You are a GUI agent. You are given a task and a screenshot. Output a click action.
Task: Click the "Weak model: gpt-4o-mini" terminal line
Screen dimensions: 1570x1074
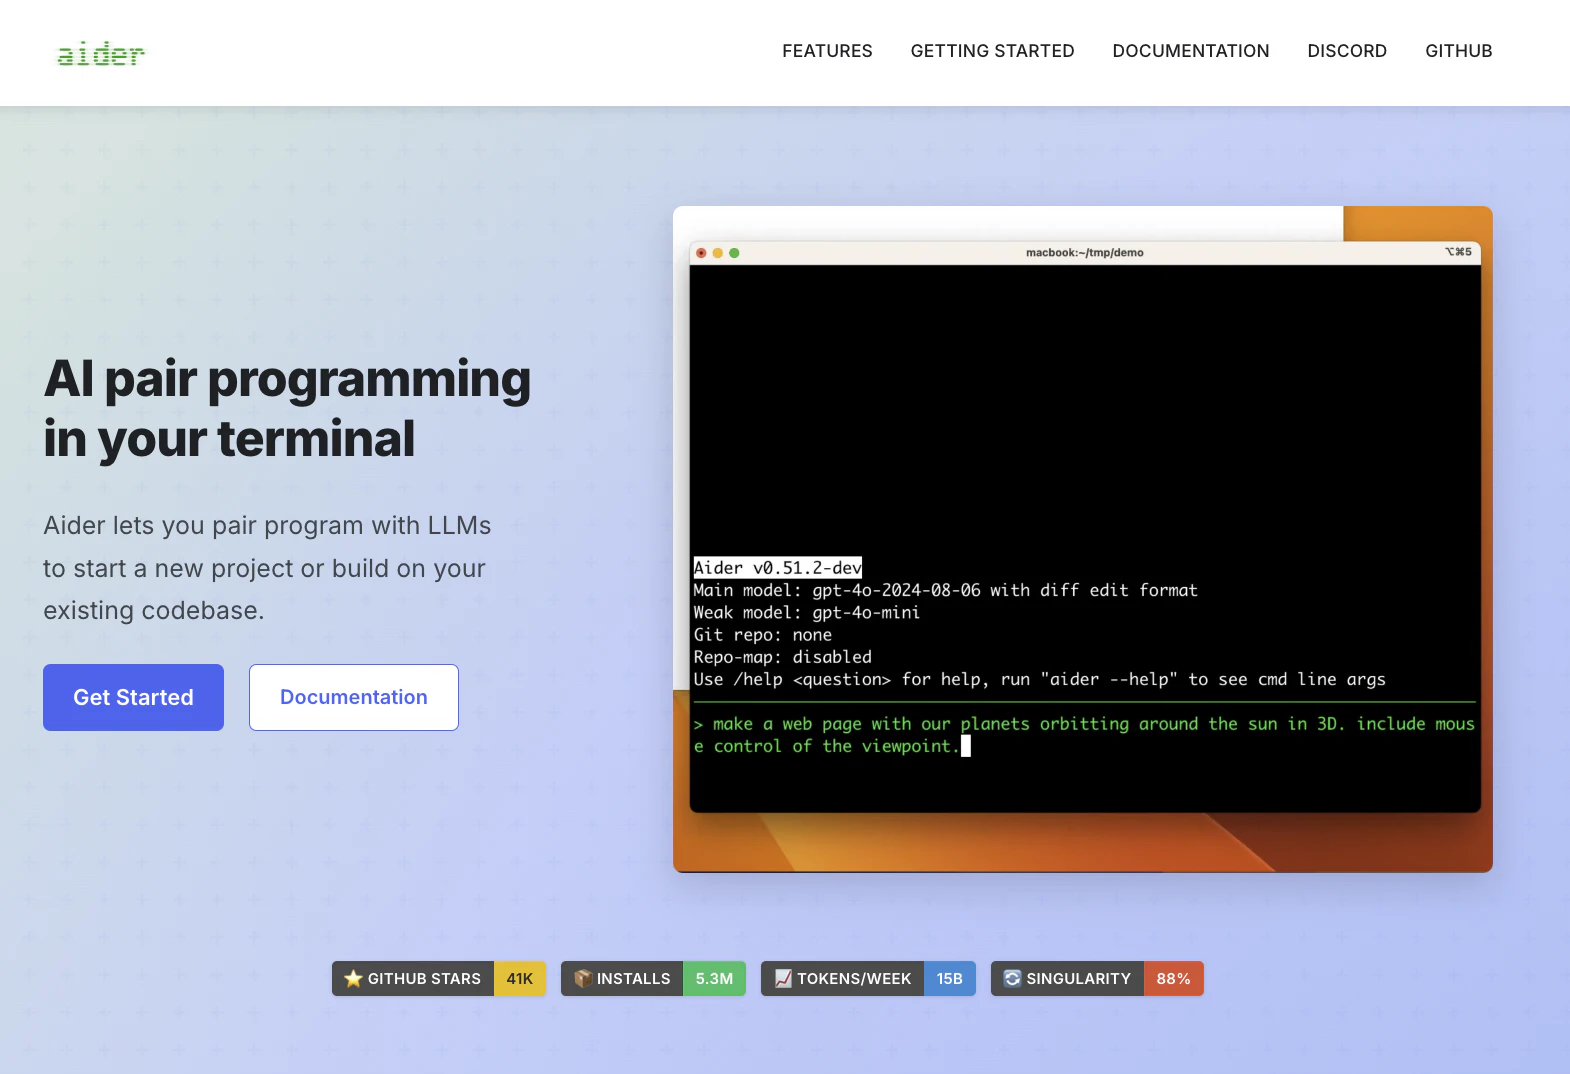[806, 612]
